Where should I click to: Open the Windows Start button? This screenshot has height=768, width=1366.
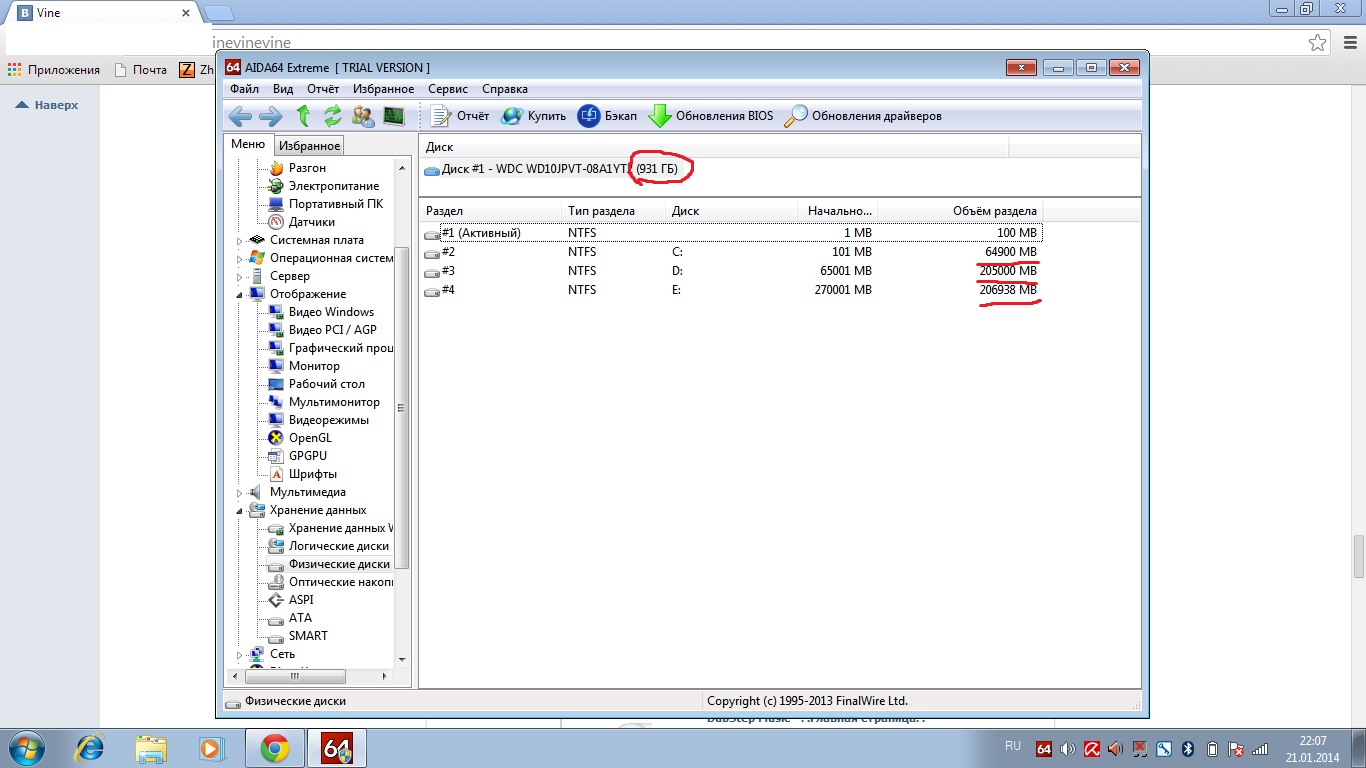[x=25, y=748]
